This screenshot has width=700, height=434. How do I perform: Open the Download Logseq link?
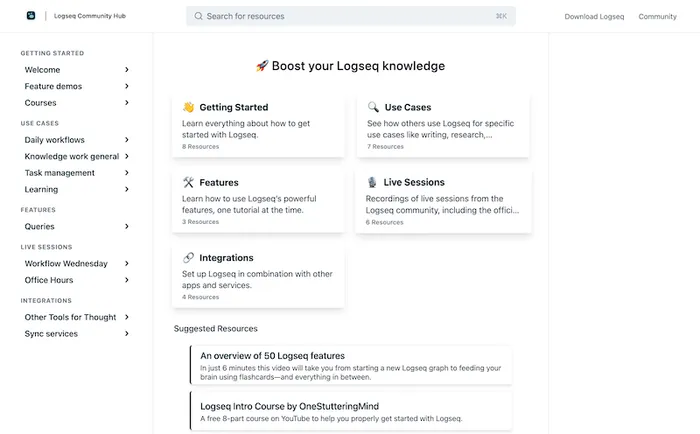[594, 17]
